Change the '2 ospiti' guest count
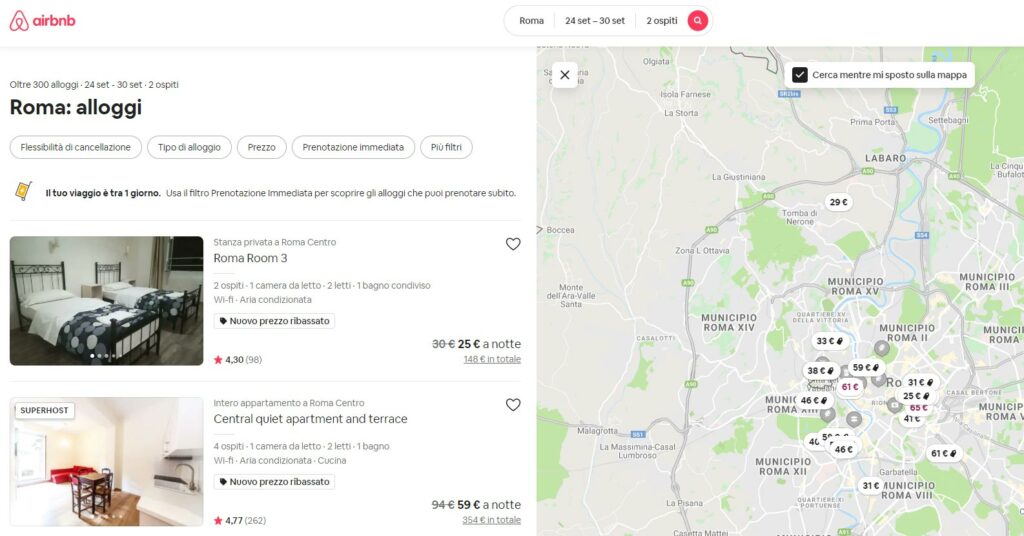 [662, 21]
